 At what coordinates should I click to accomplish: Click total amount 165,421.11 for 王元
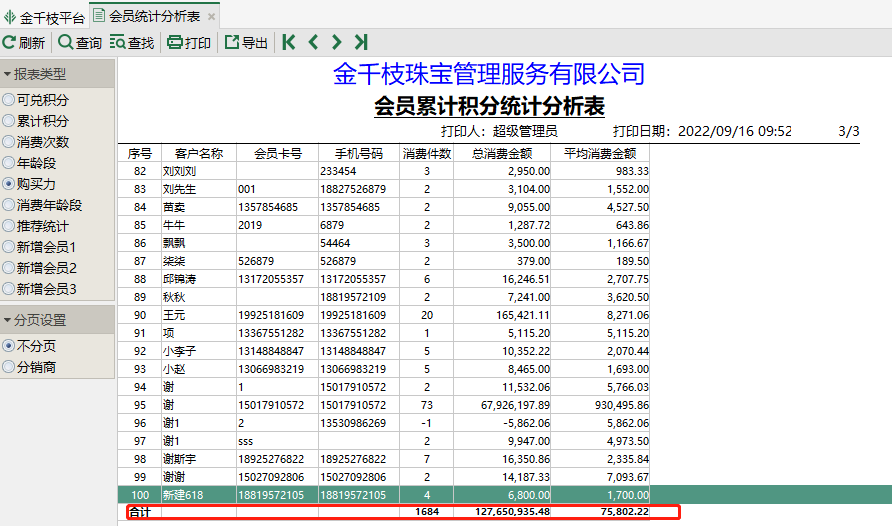pyautogui.click(x=522, y=316)
